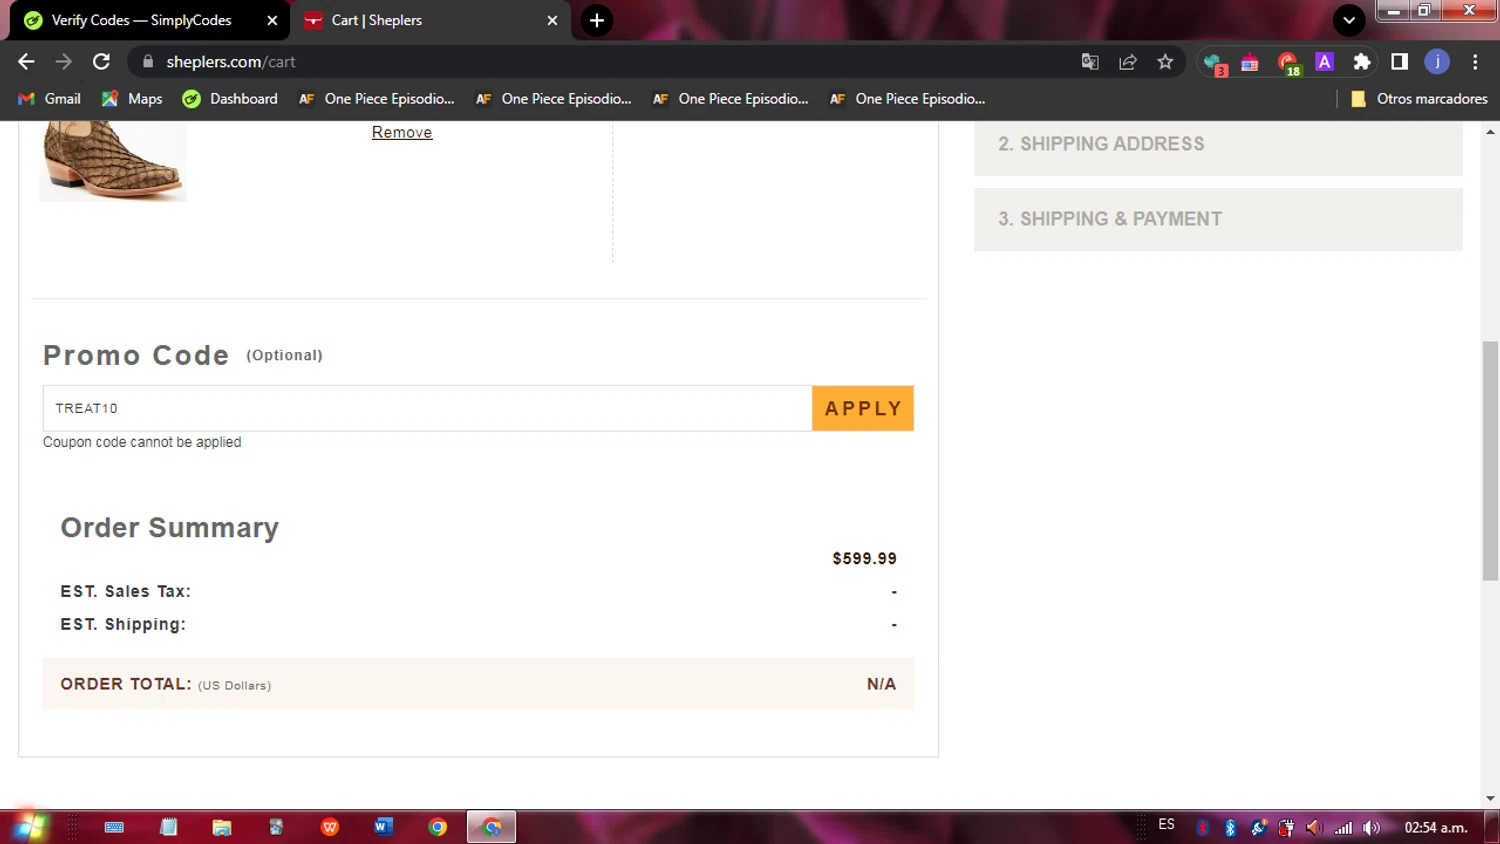This screenshot has height=844, width=1500.
Task: Click the promo code field with TREAT10
Action: click(x=427, y=408)
